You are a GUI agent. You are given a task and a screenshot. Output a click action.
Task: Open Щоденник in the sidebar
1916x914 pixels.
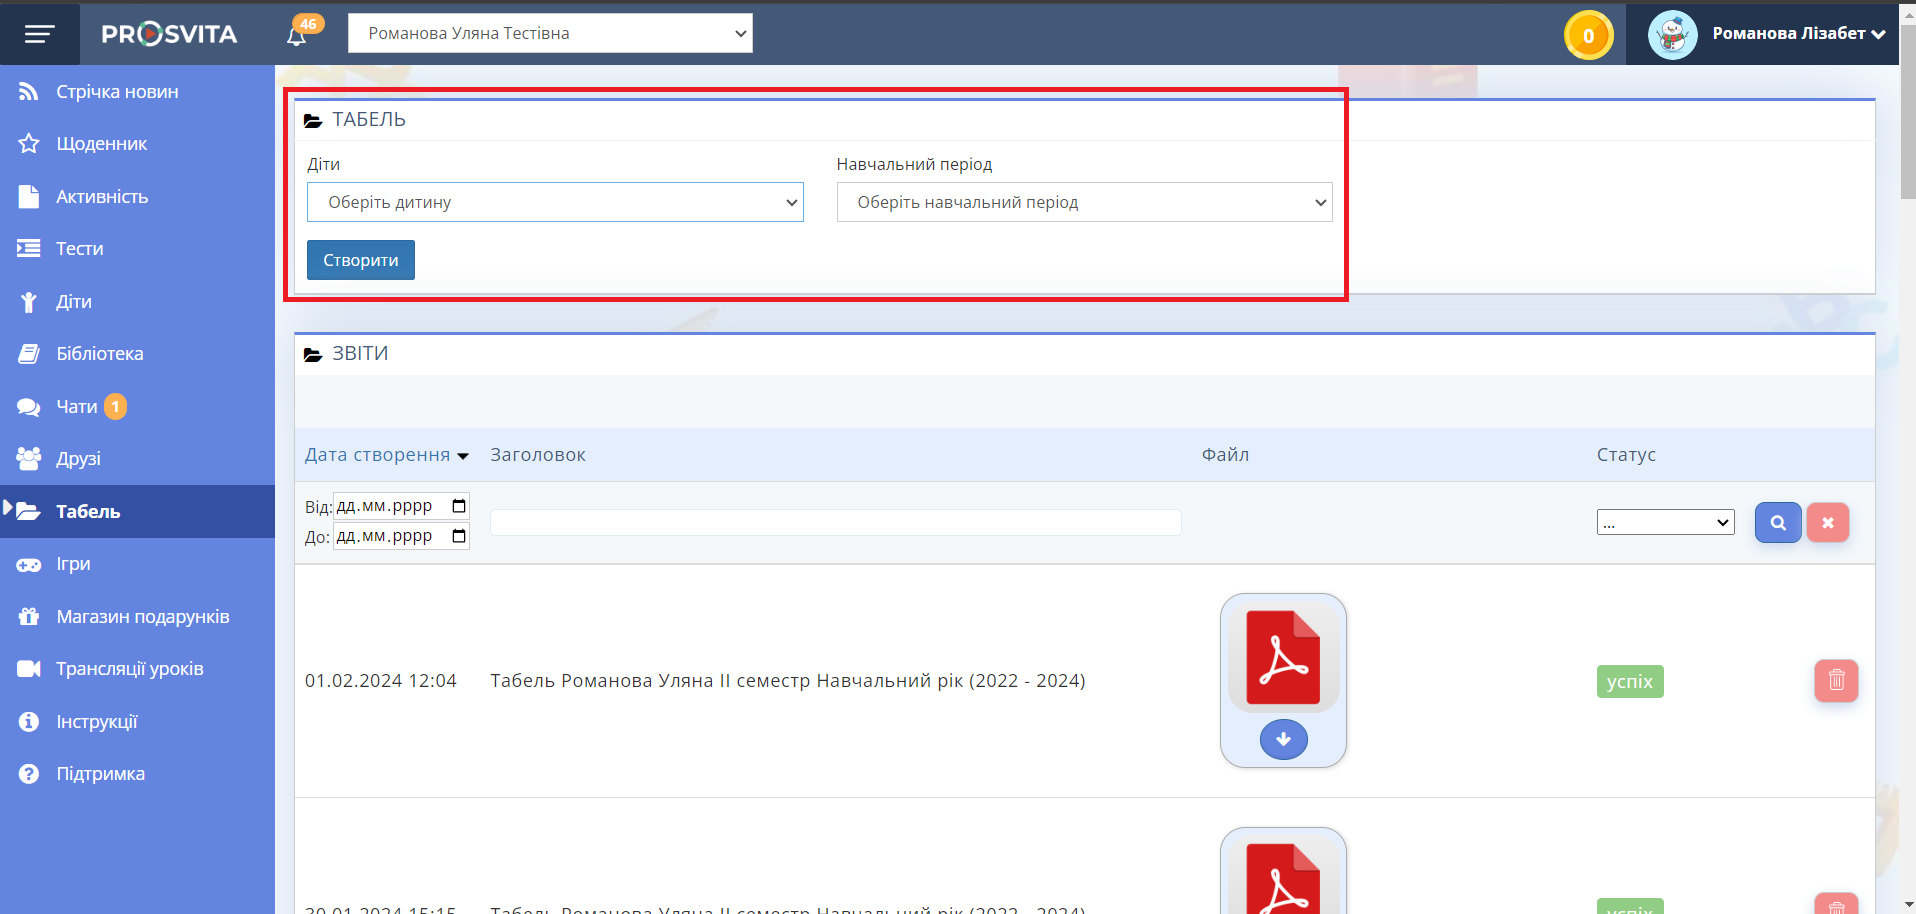101,144
